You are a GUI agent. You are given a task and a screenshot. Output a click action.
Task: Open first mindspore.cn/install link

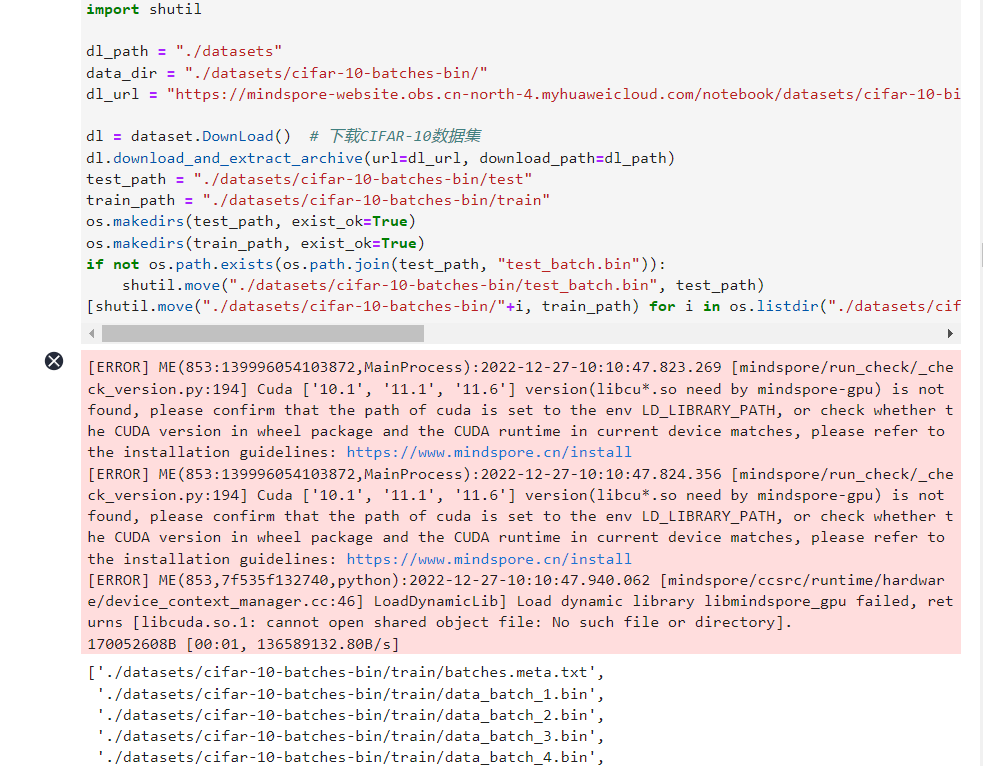click(x=488, y=453)
